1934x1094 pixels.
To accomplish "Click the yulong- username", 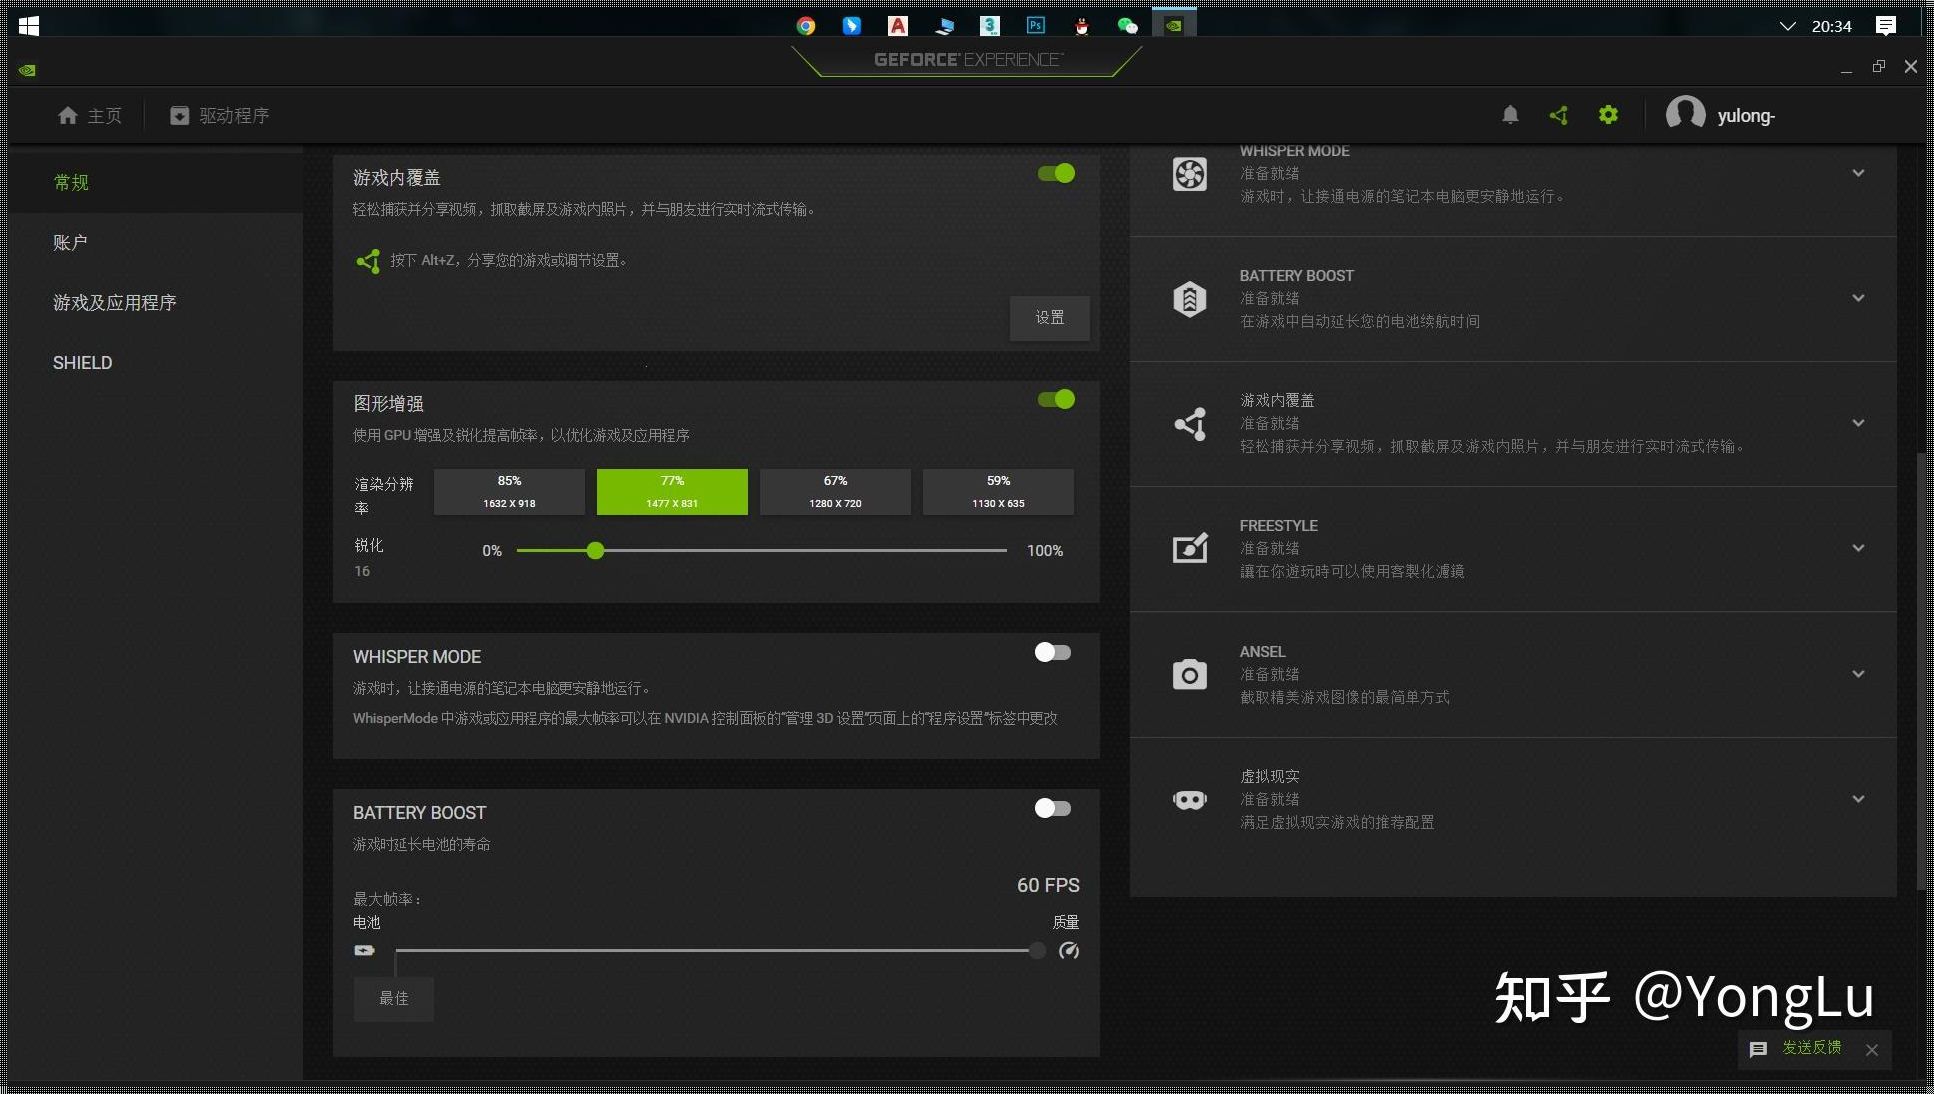I will tap(1746, 116).
